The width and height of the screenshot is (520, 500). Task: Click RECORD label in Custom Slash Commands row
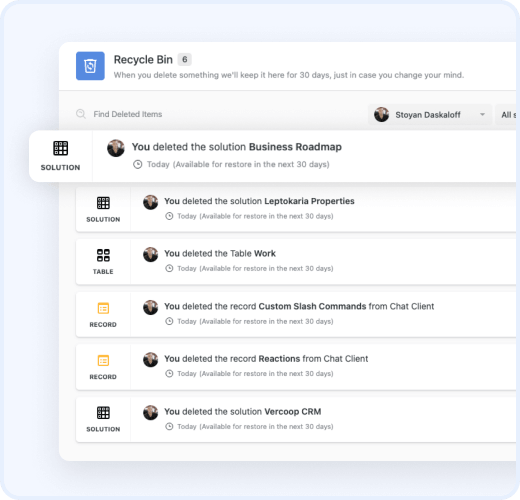pyautogui.click(x=103, y=325)
